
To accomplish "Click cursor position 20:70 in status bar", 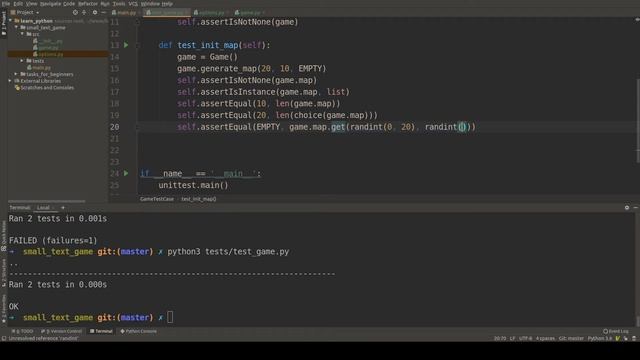I will point(500,338).
